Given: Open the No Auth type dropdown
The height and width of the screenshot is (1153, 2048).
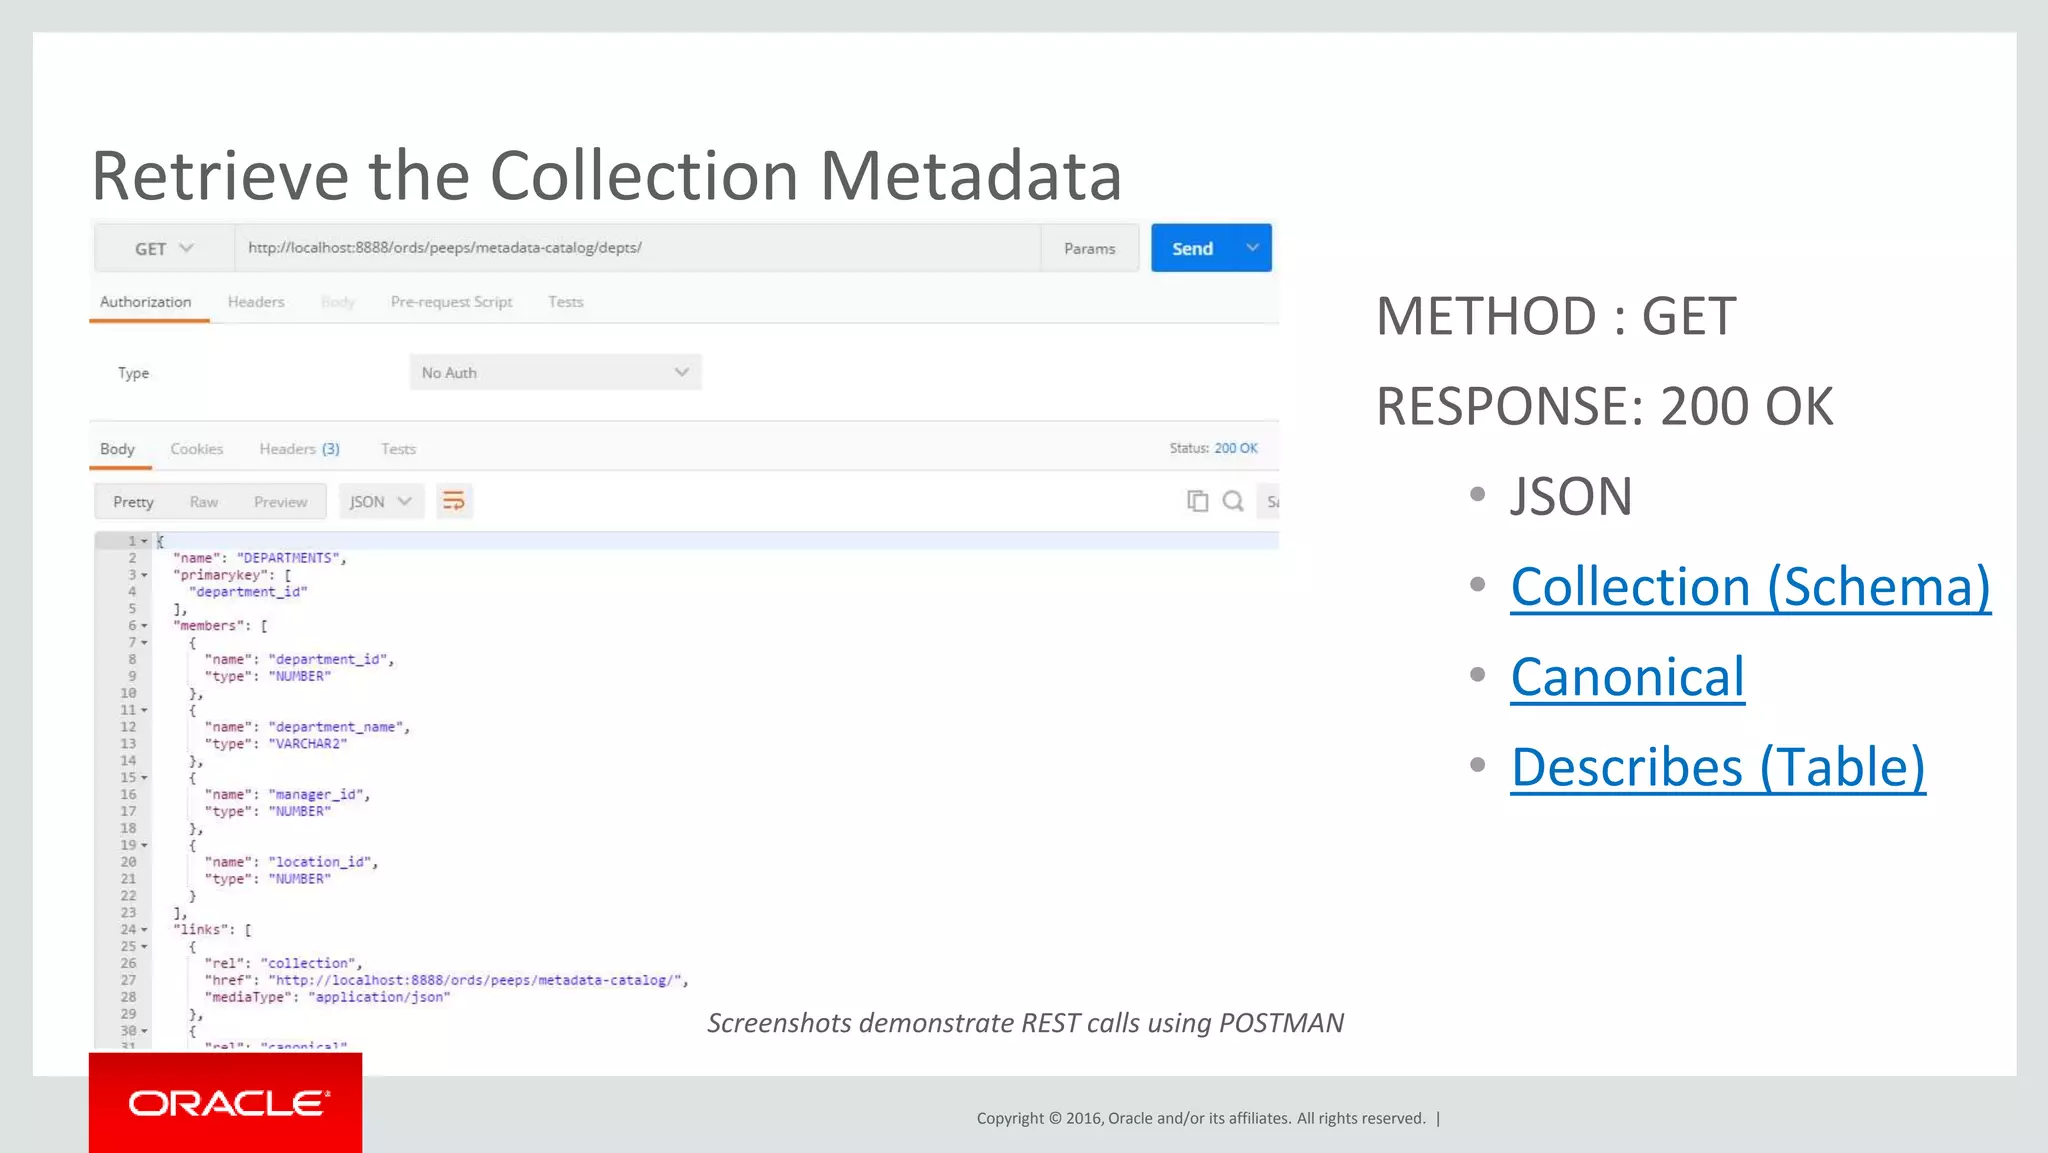Looking at the screenshot, I should pyautogui.click(x=555, y=372).
